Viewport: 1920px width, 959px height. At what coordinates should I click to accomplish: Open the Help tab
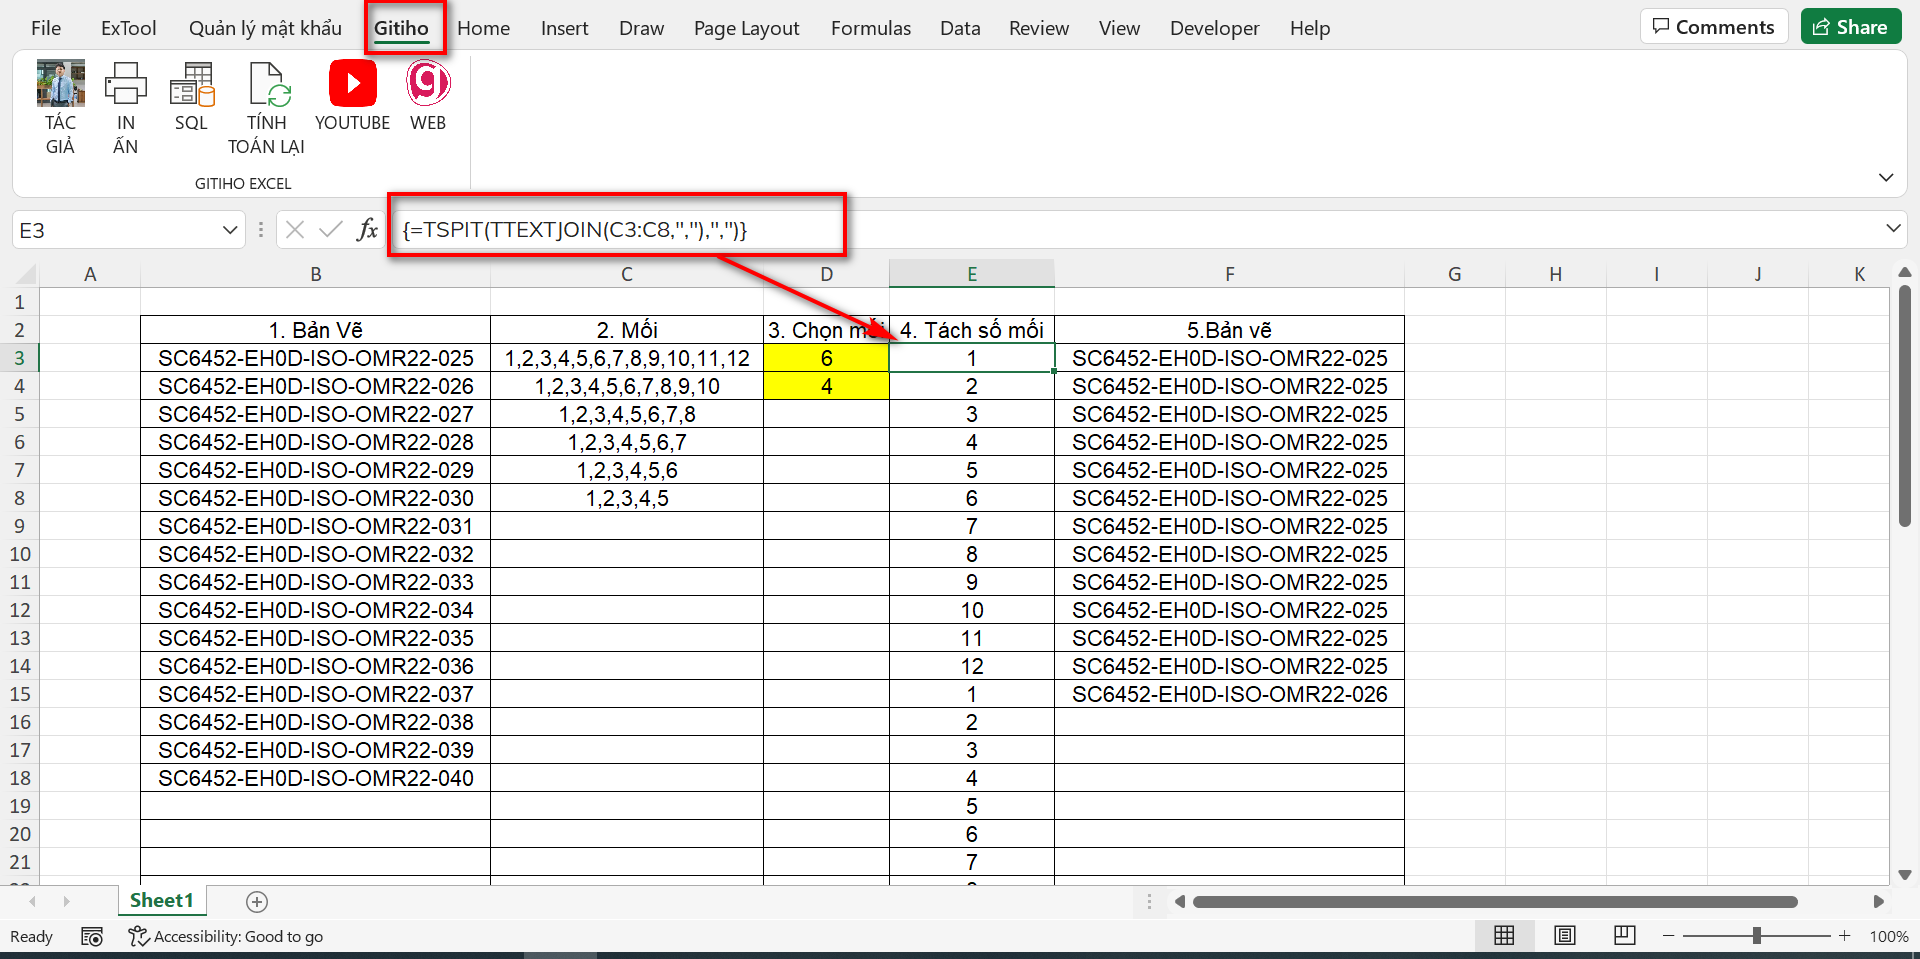coord(1310,28)
